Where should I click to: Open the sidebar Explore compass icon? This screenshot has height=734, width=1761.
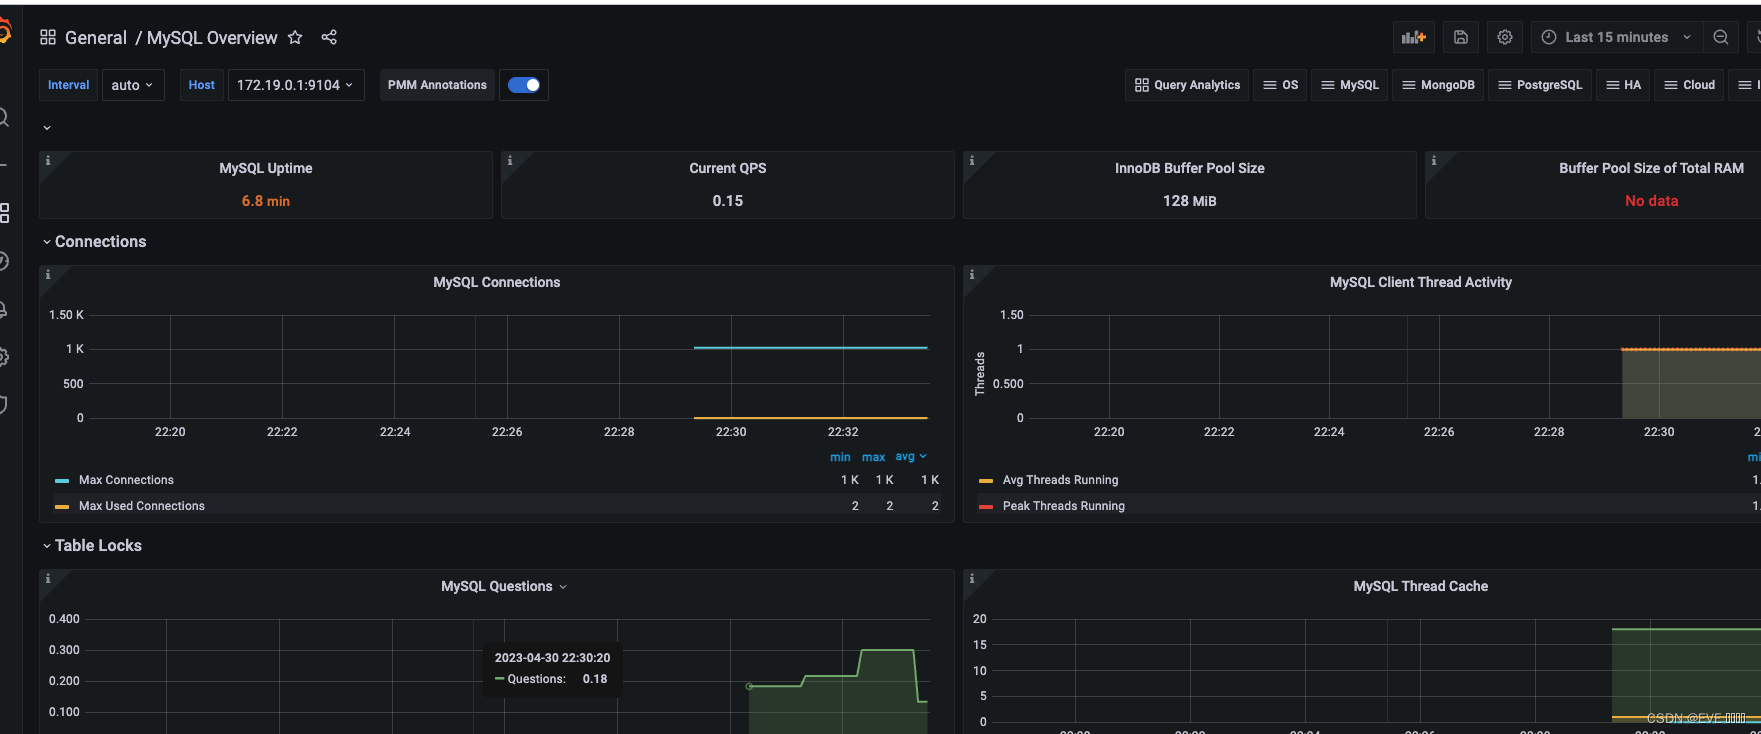[4, 261]
